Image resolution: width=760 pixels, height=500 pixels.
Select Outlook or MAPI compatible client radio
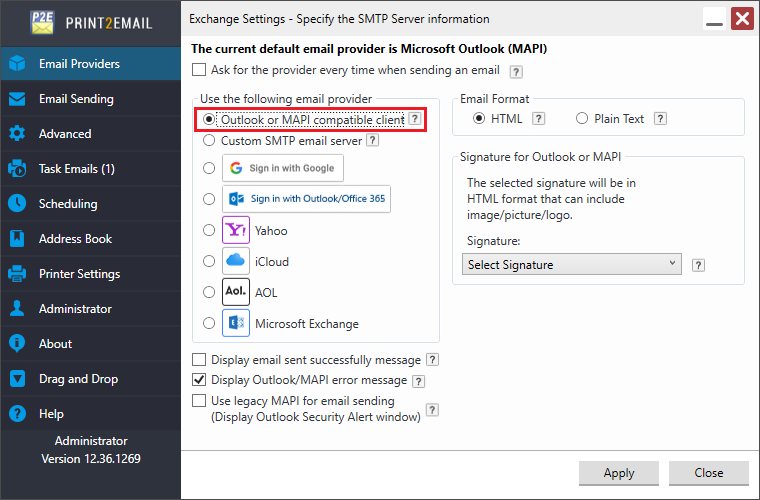click(x=209, y=119)
